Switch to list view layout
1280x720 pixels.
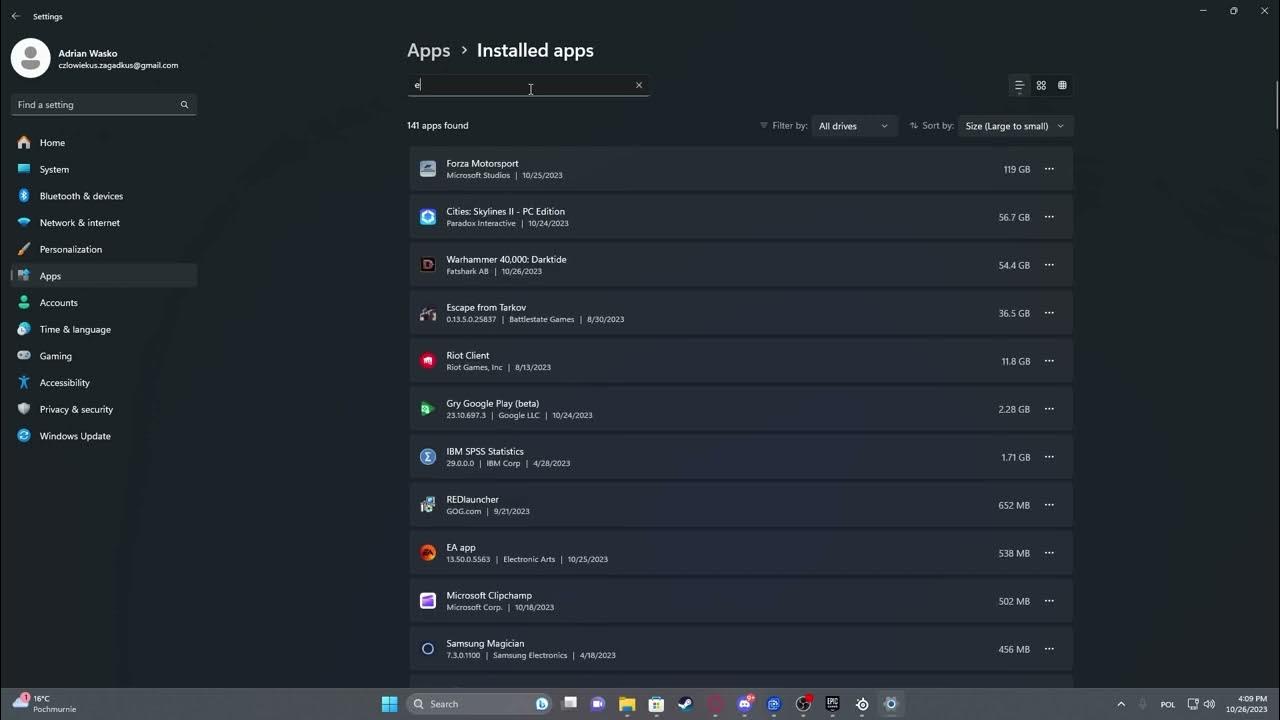(x=1019, y=86)
